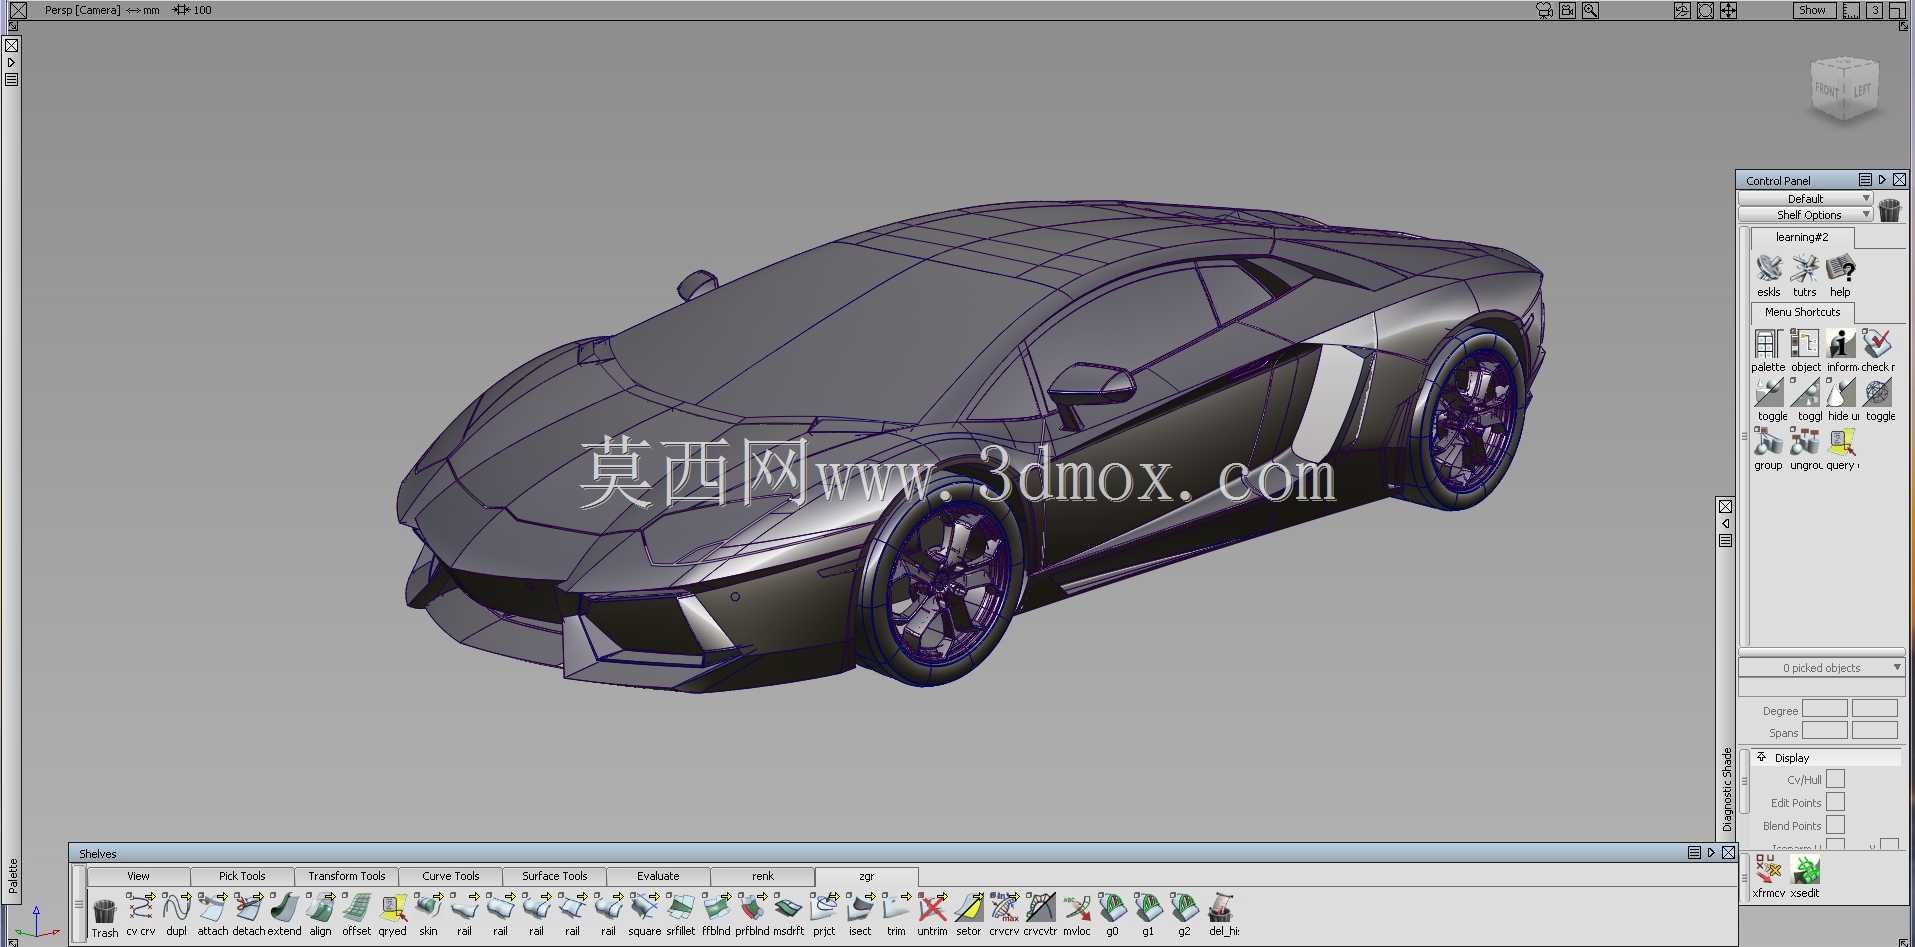Switch to the View shelf tab
The height and width of the screenshot is (947, 1915).
click(138, 876)
